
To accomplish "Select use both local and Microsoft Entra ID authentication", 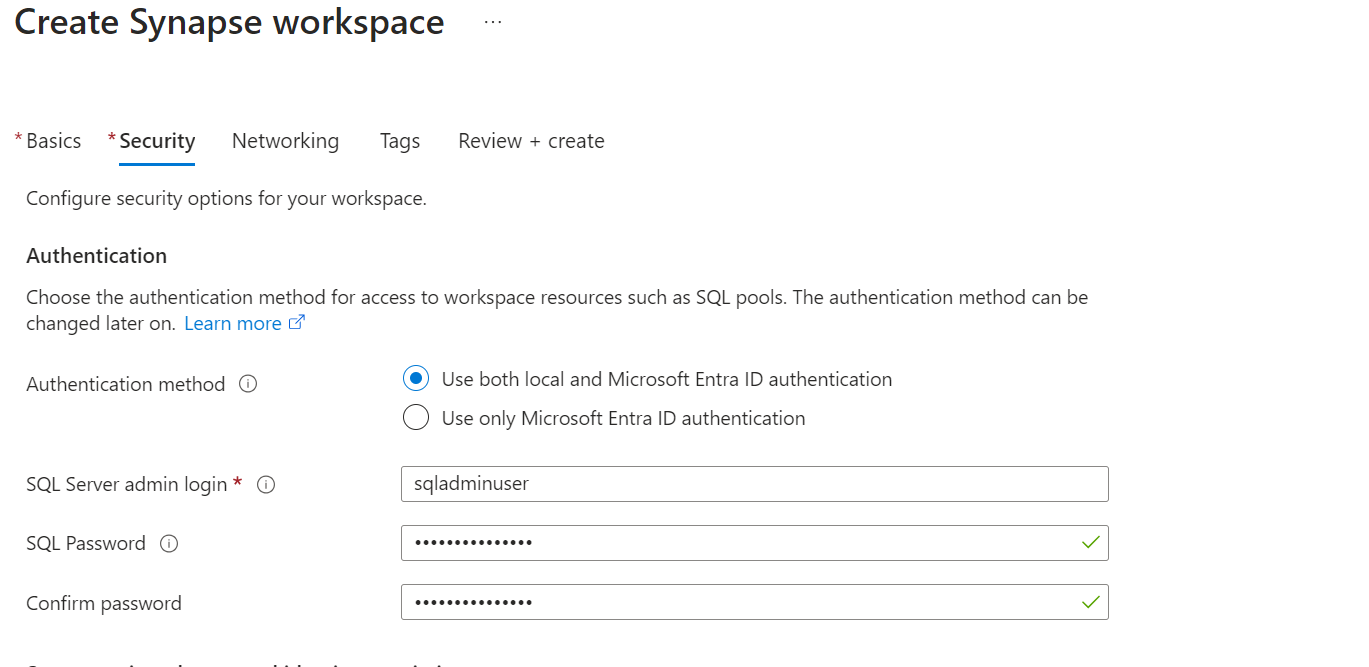I will (415, 378).
